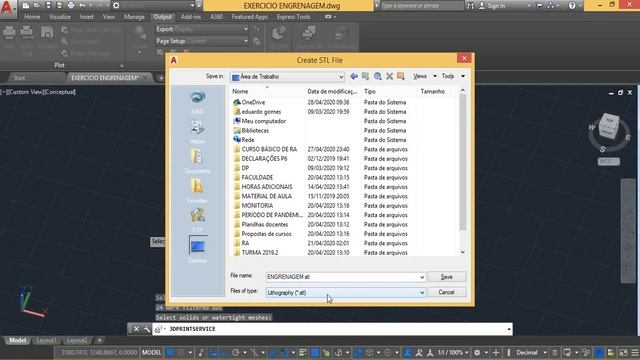This screenshot has width=640, height=360.
Task: Open the Insert ribbon tab
Action: 87,17
